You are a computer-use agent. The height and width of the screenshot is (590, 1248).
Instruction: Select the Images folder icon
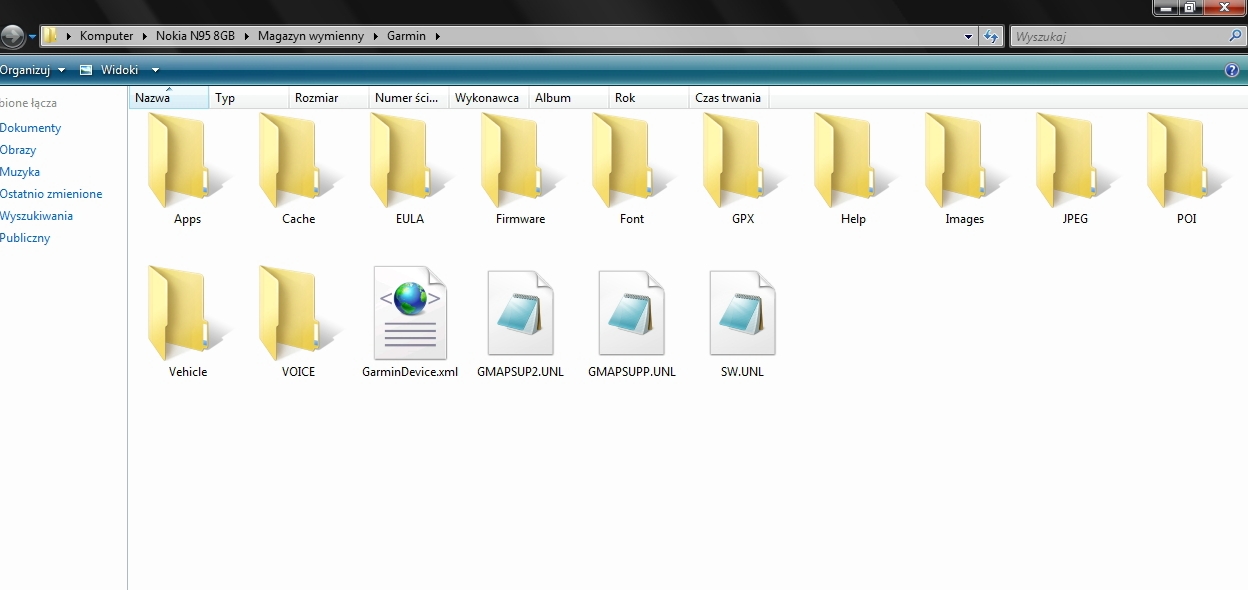coord(964,160)
